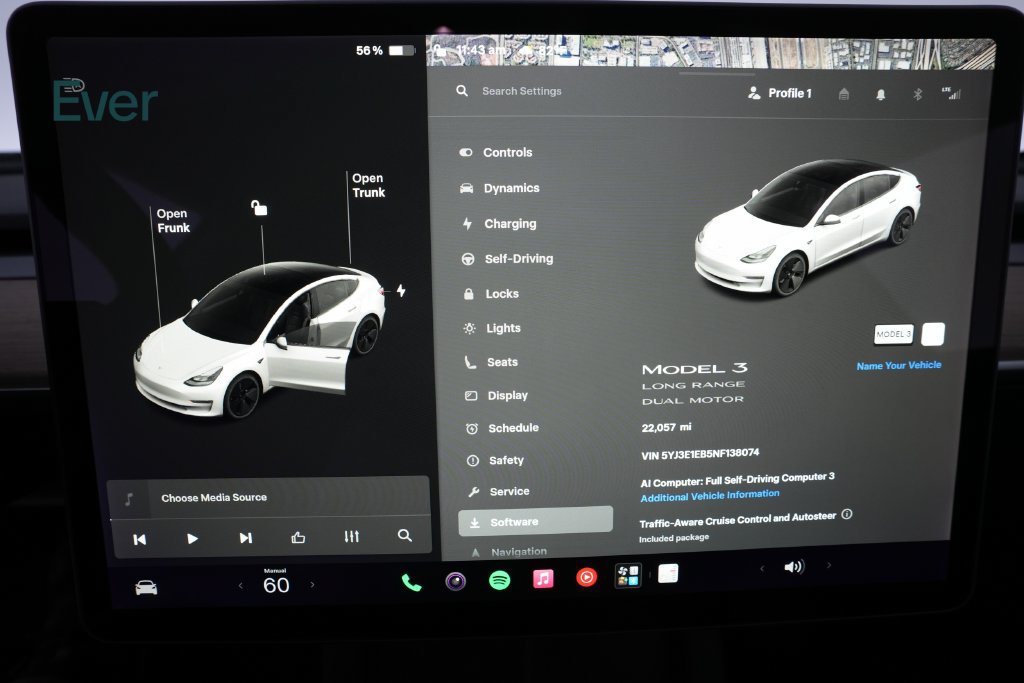This screenshot has width=1024, height=683.
Task: Click the Name Your Vehicle link
Action: (x=899, y=366)
